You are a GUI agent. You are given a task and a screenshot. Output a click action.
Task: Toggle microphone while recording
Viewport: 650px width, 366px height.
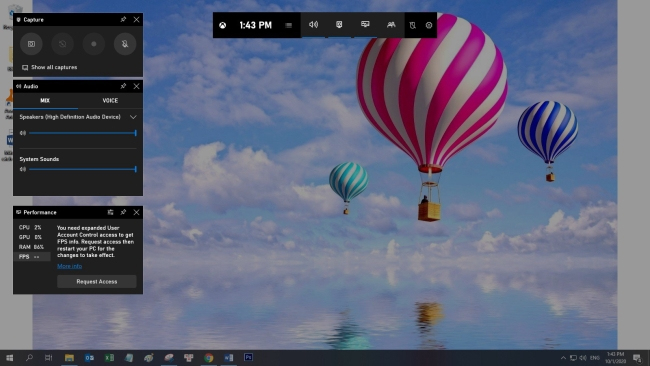pyautogui.click(x=125, y=44)
